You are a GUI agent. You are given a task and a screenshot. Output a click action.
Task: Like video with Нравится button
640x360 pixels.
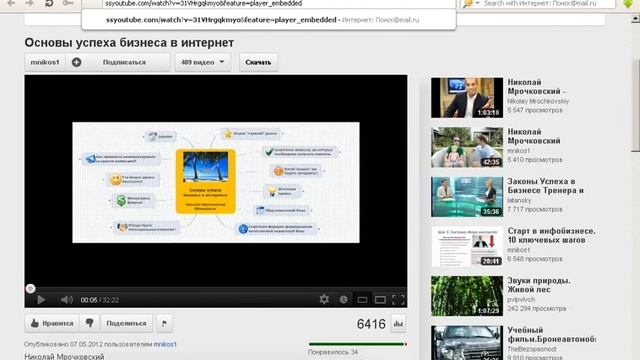point(51,323)
